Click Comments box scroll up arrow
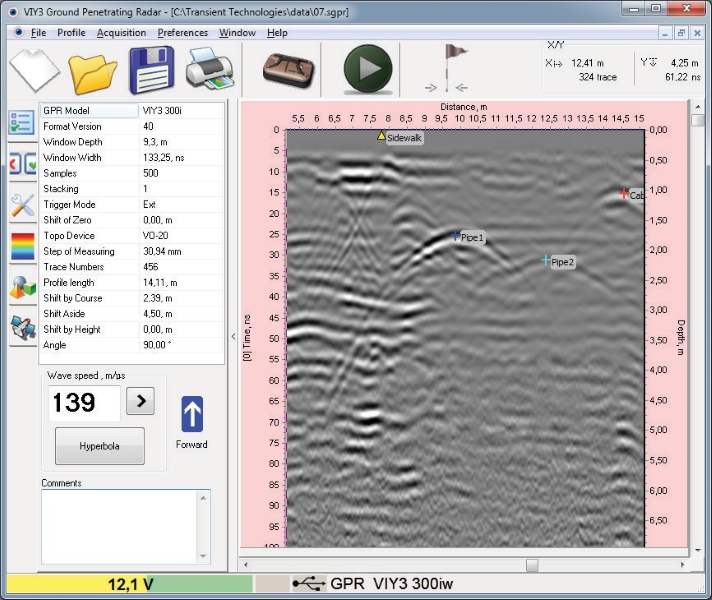Viewport: 712px width, 600px height. [203, 498]
